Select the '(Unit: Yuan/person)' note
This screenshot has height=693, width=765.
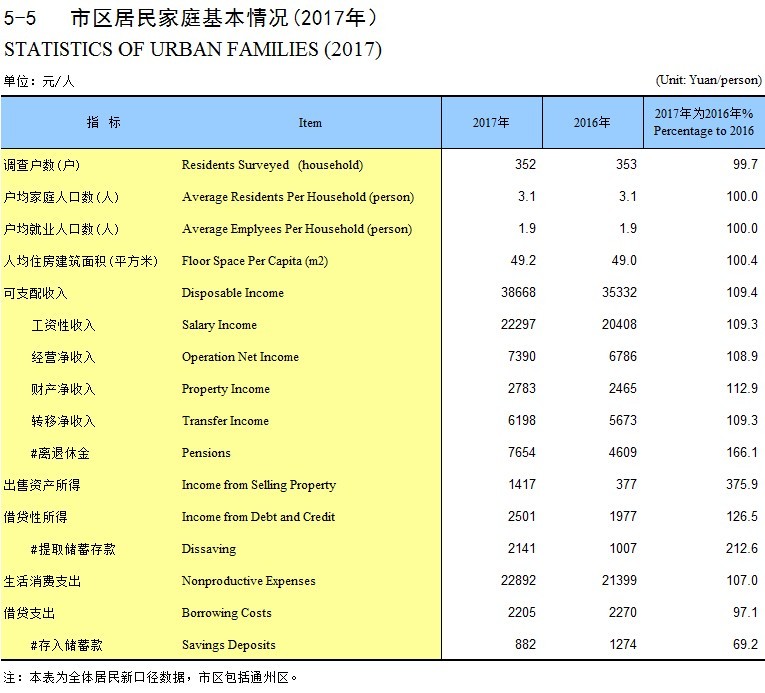click(x=709, y=80)
